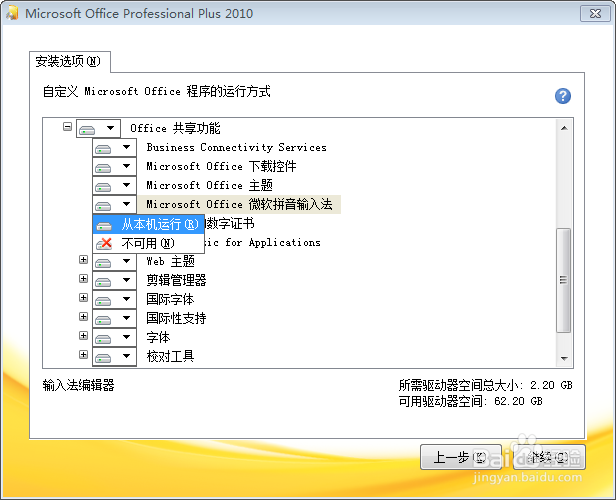Click the 自定义 Microsoft Office 程序的运行方式 heading
The width and height of the screenshot is (616, 500).
[157, 92]
